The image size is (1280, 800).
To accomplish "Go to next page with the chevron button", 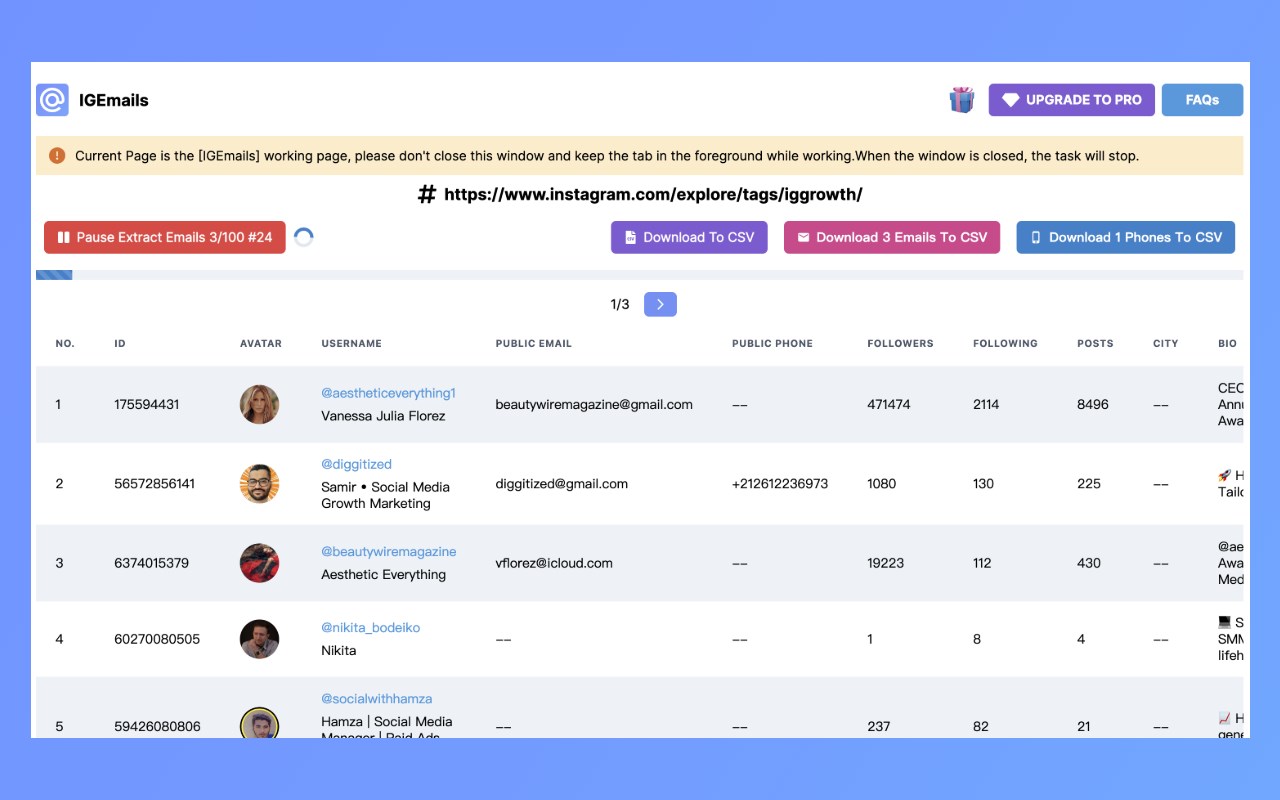I will tap(660, 304).
